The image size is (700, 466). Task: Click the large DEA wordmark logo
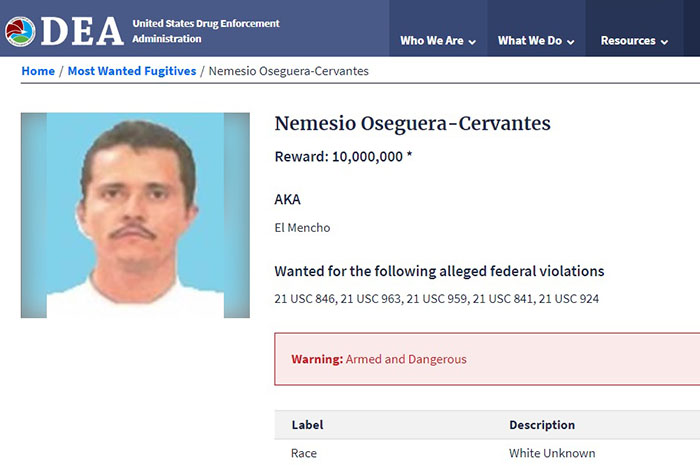pyautogui.click(x=80, y=31)
